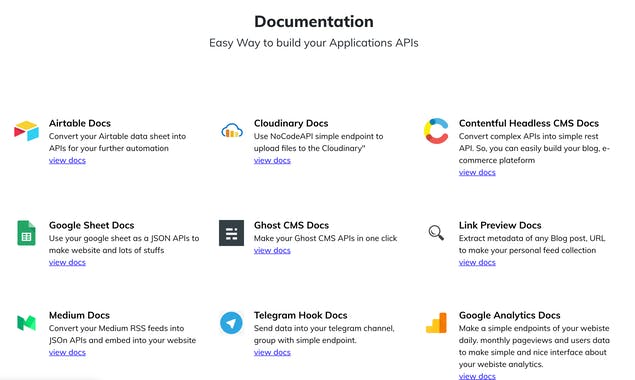Viewport: 635px width, 380px height.
Task: Click 'Extract metadata of any Blog post' description
Action: (x=532, y=244)
